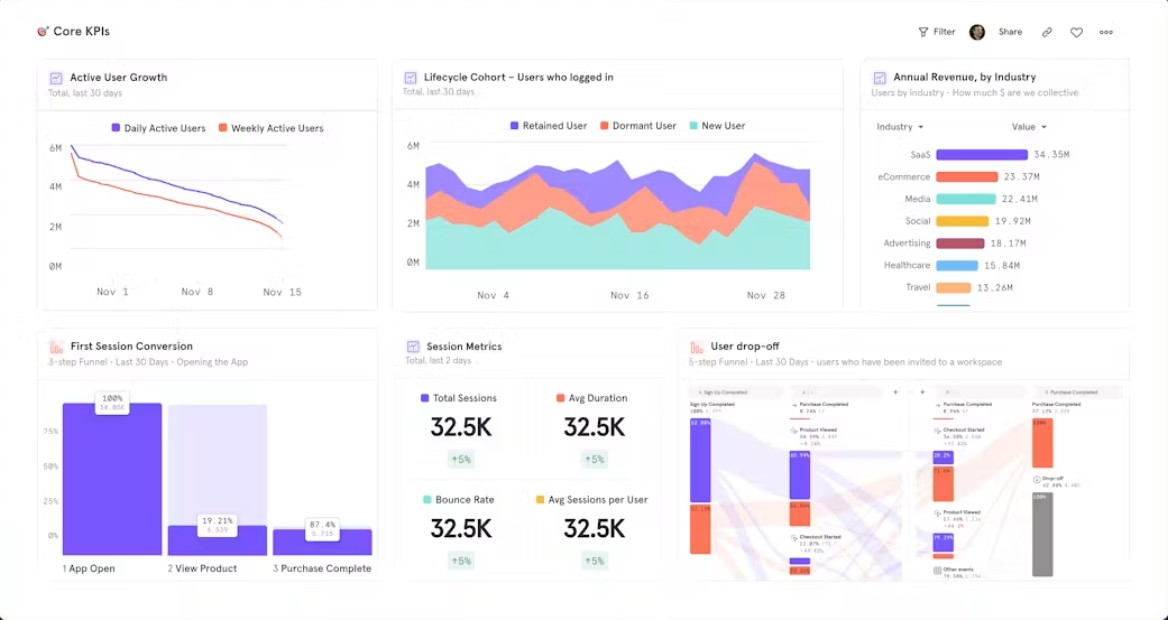1168x620 pixels.
Task: Click the up 5% badge under Bounce Rate
Action: (461, 561)
